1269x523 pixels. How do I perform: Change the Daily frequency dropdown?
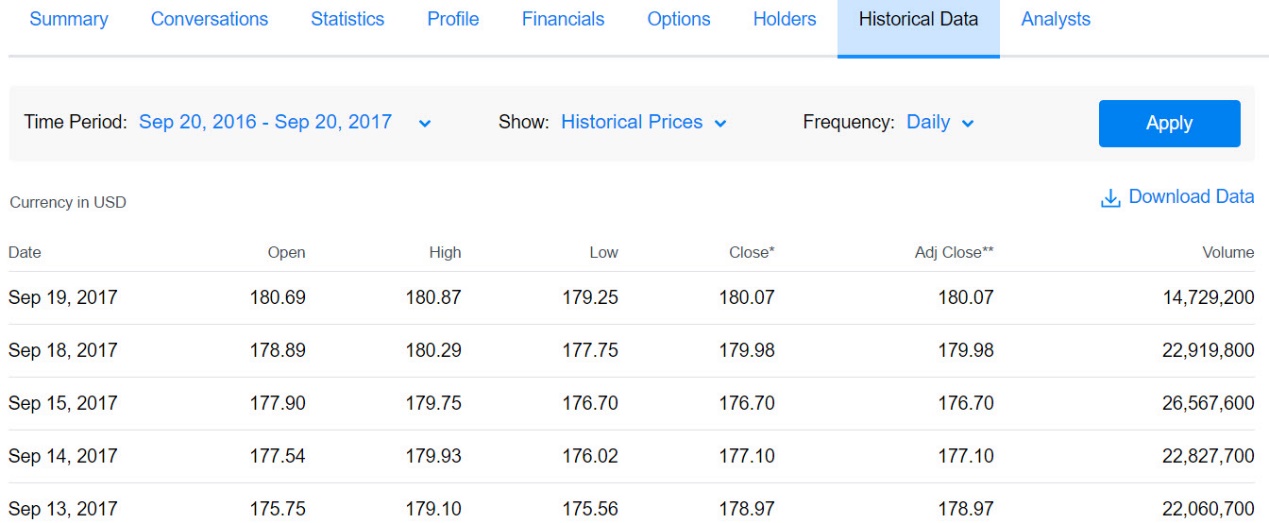click(939, 122)
